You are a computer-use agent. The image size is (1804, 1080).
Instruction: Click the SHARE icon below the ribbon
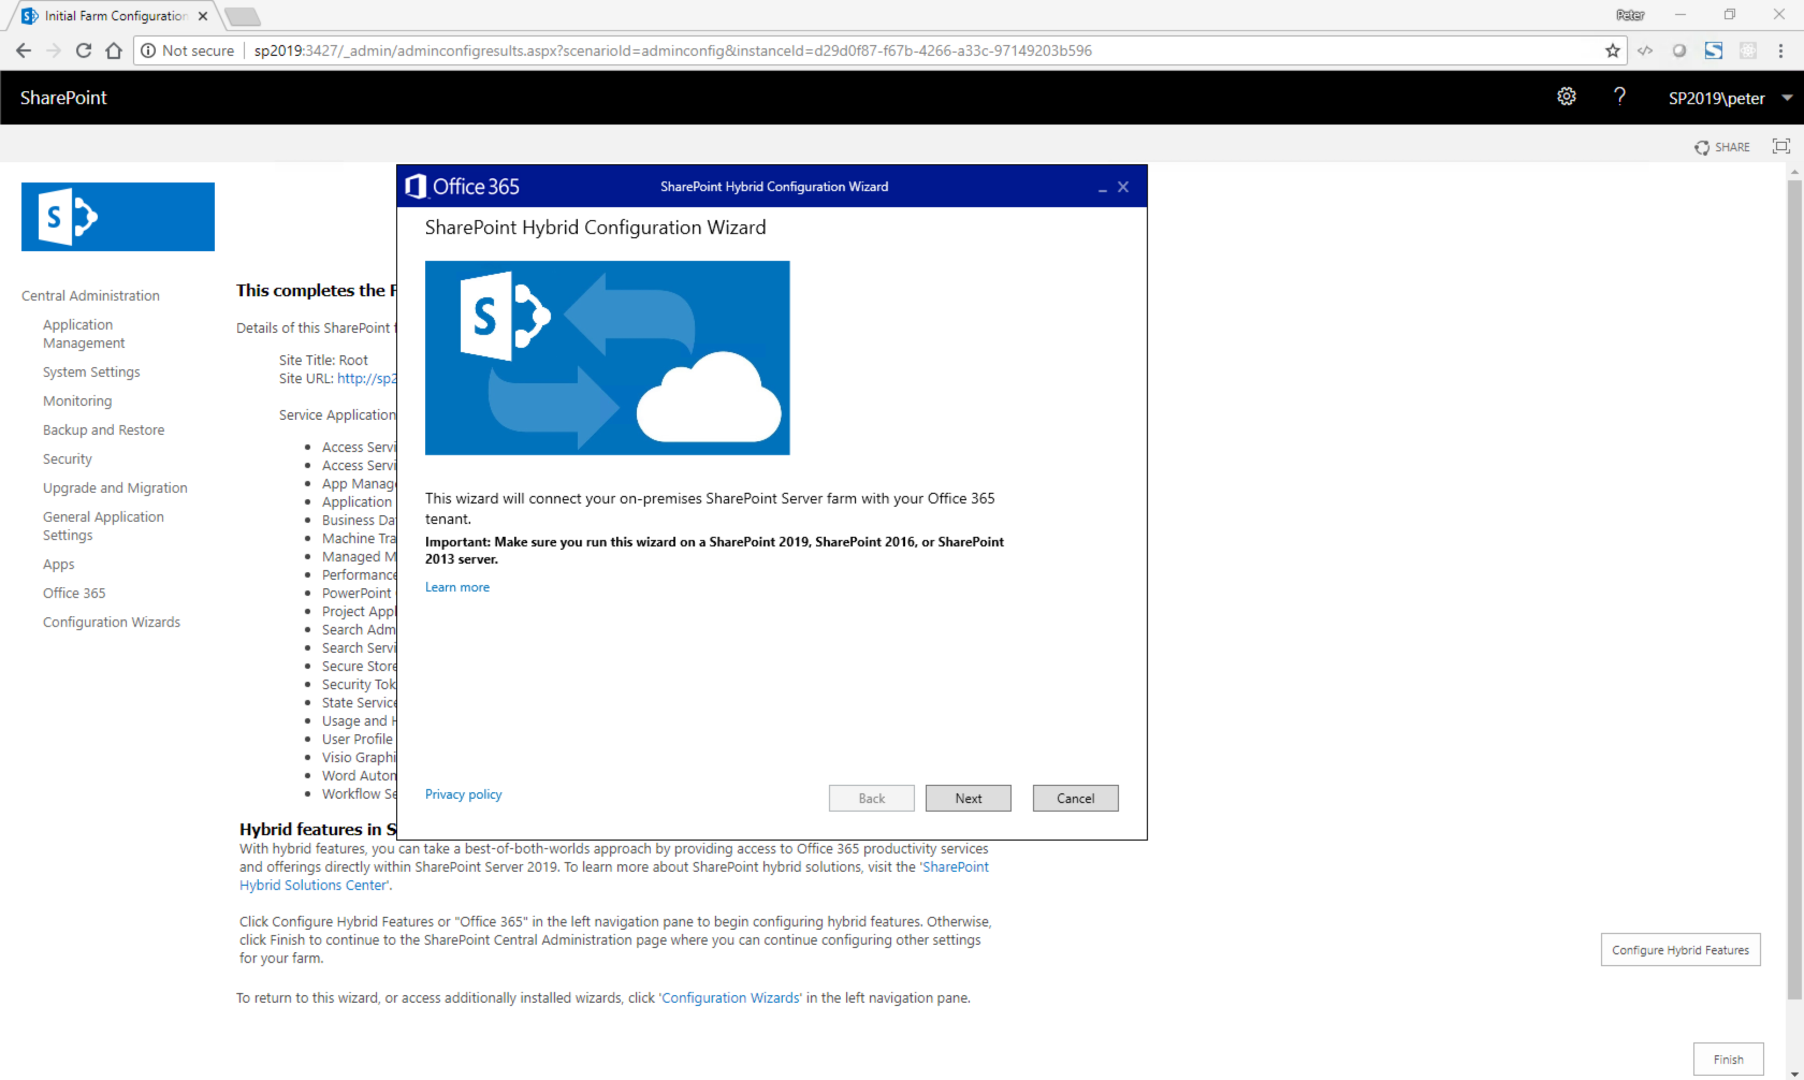(1722, 146)
